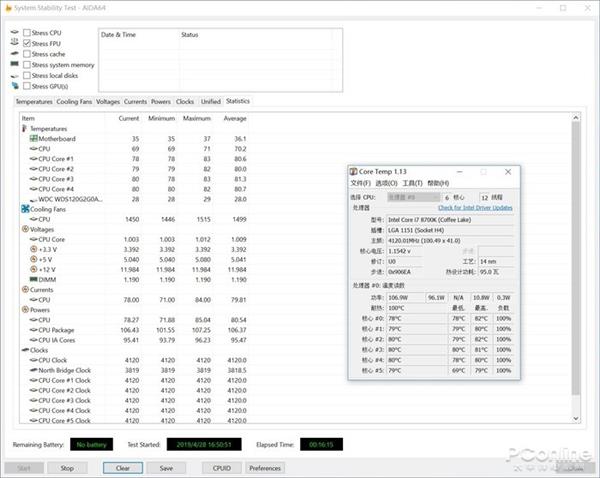Uncheck the Stress FPU checkbox
This screenshot has height=478, width=600.
27,44
